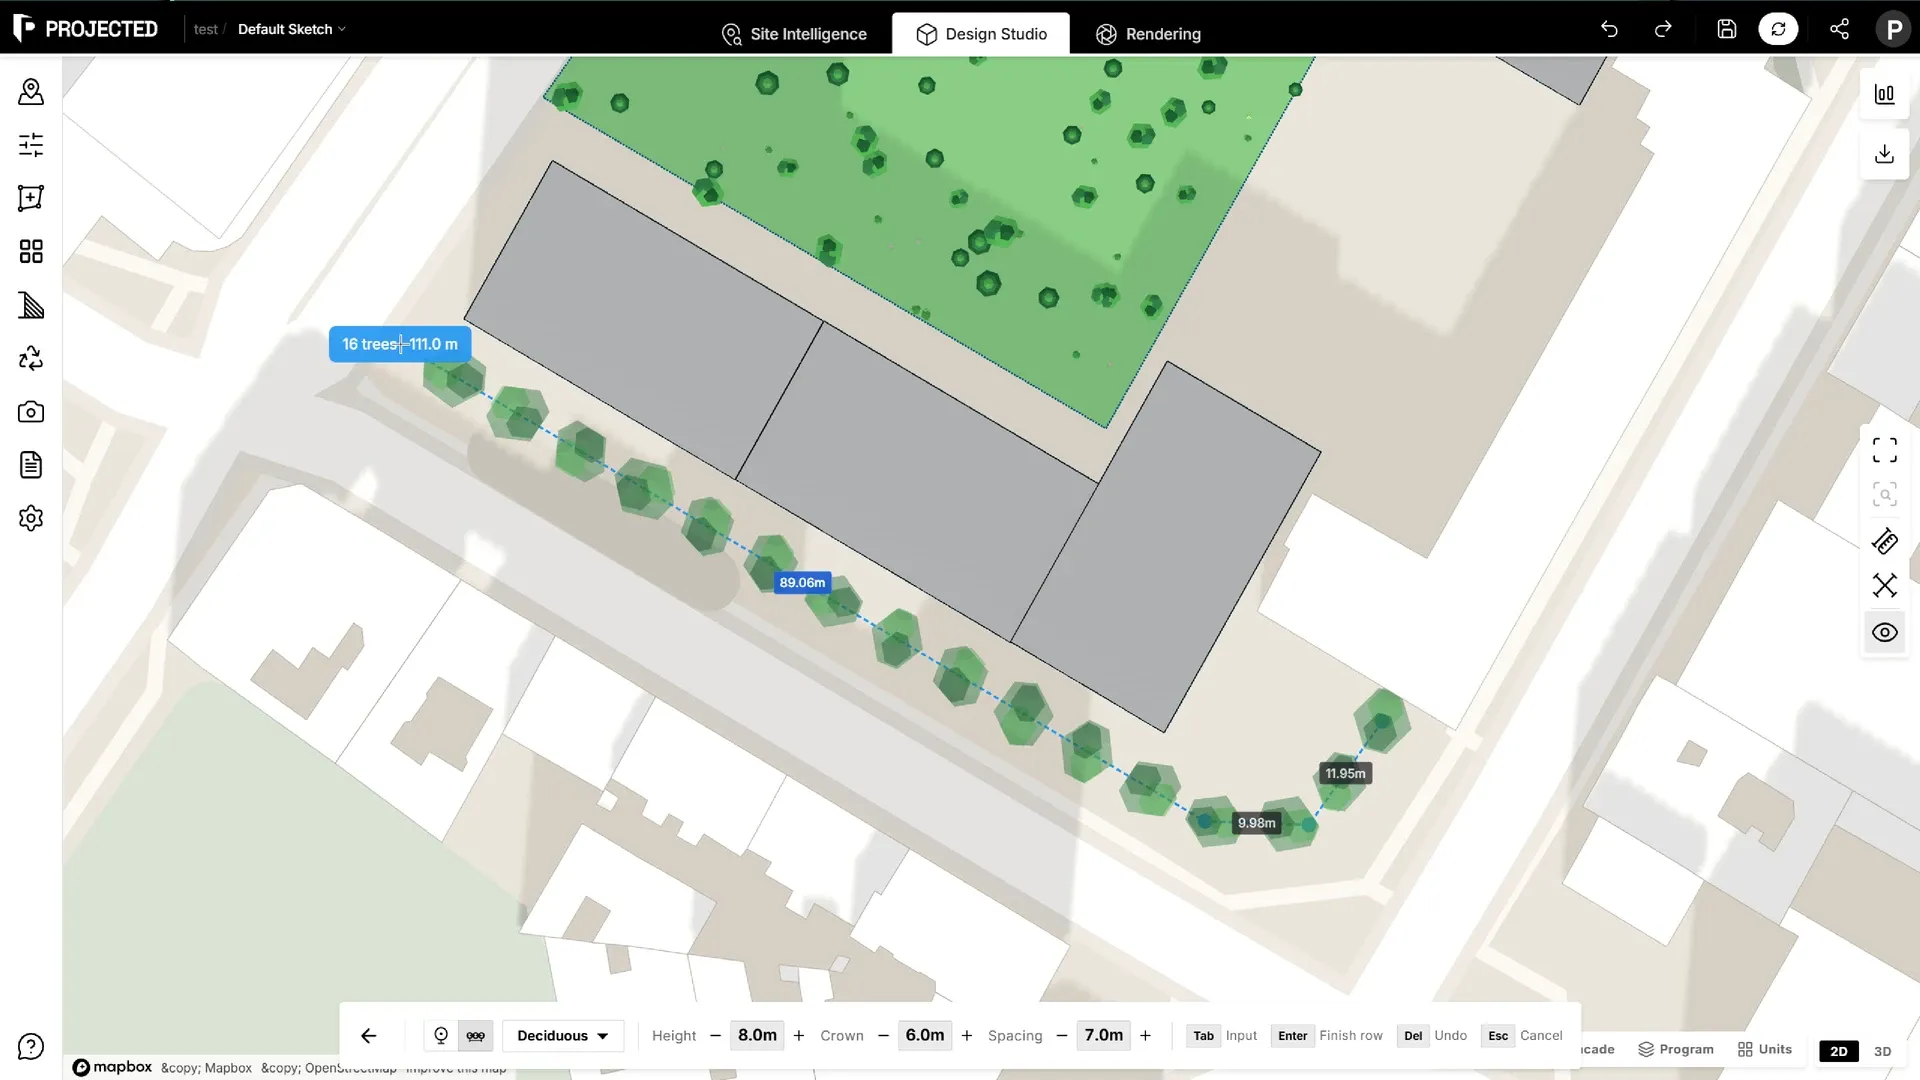Switch the view to 3D

[1883, 1051]
